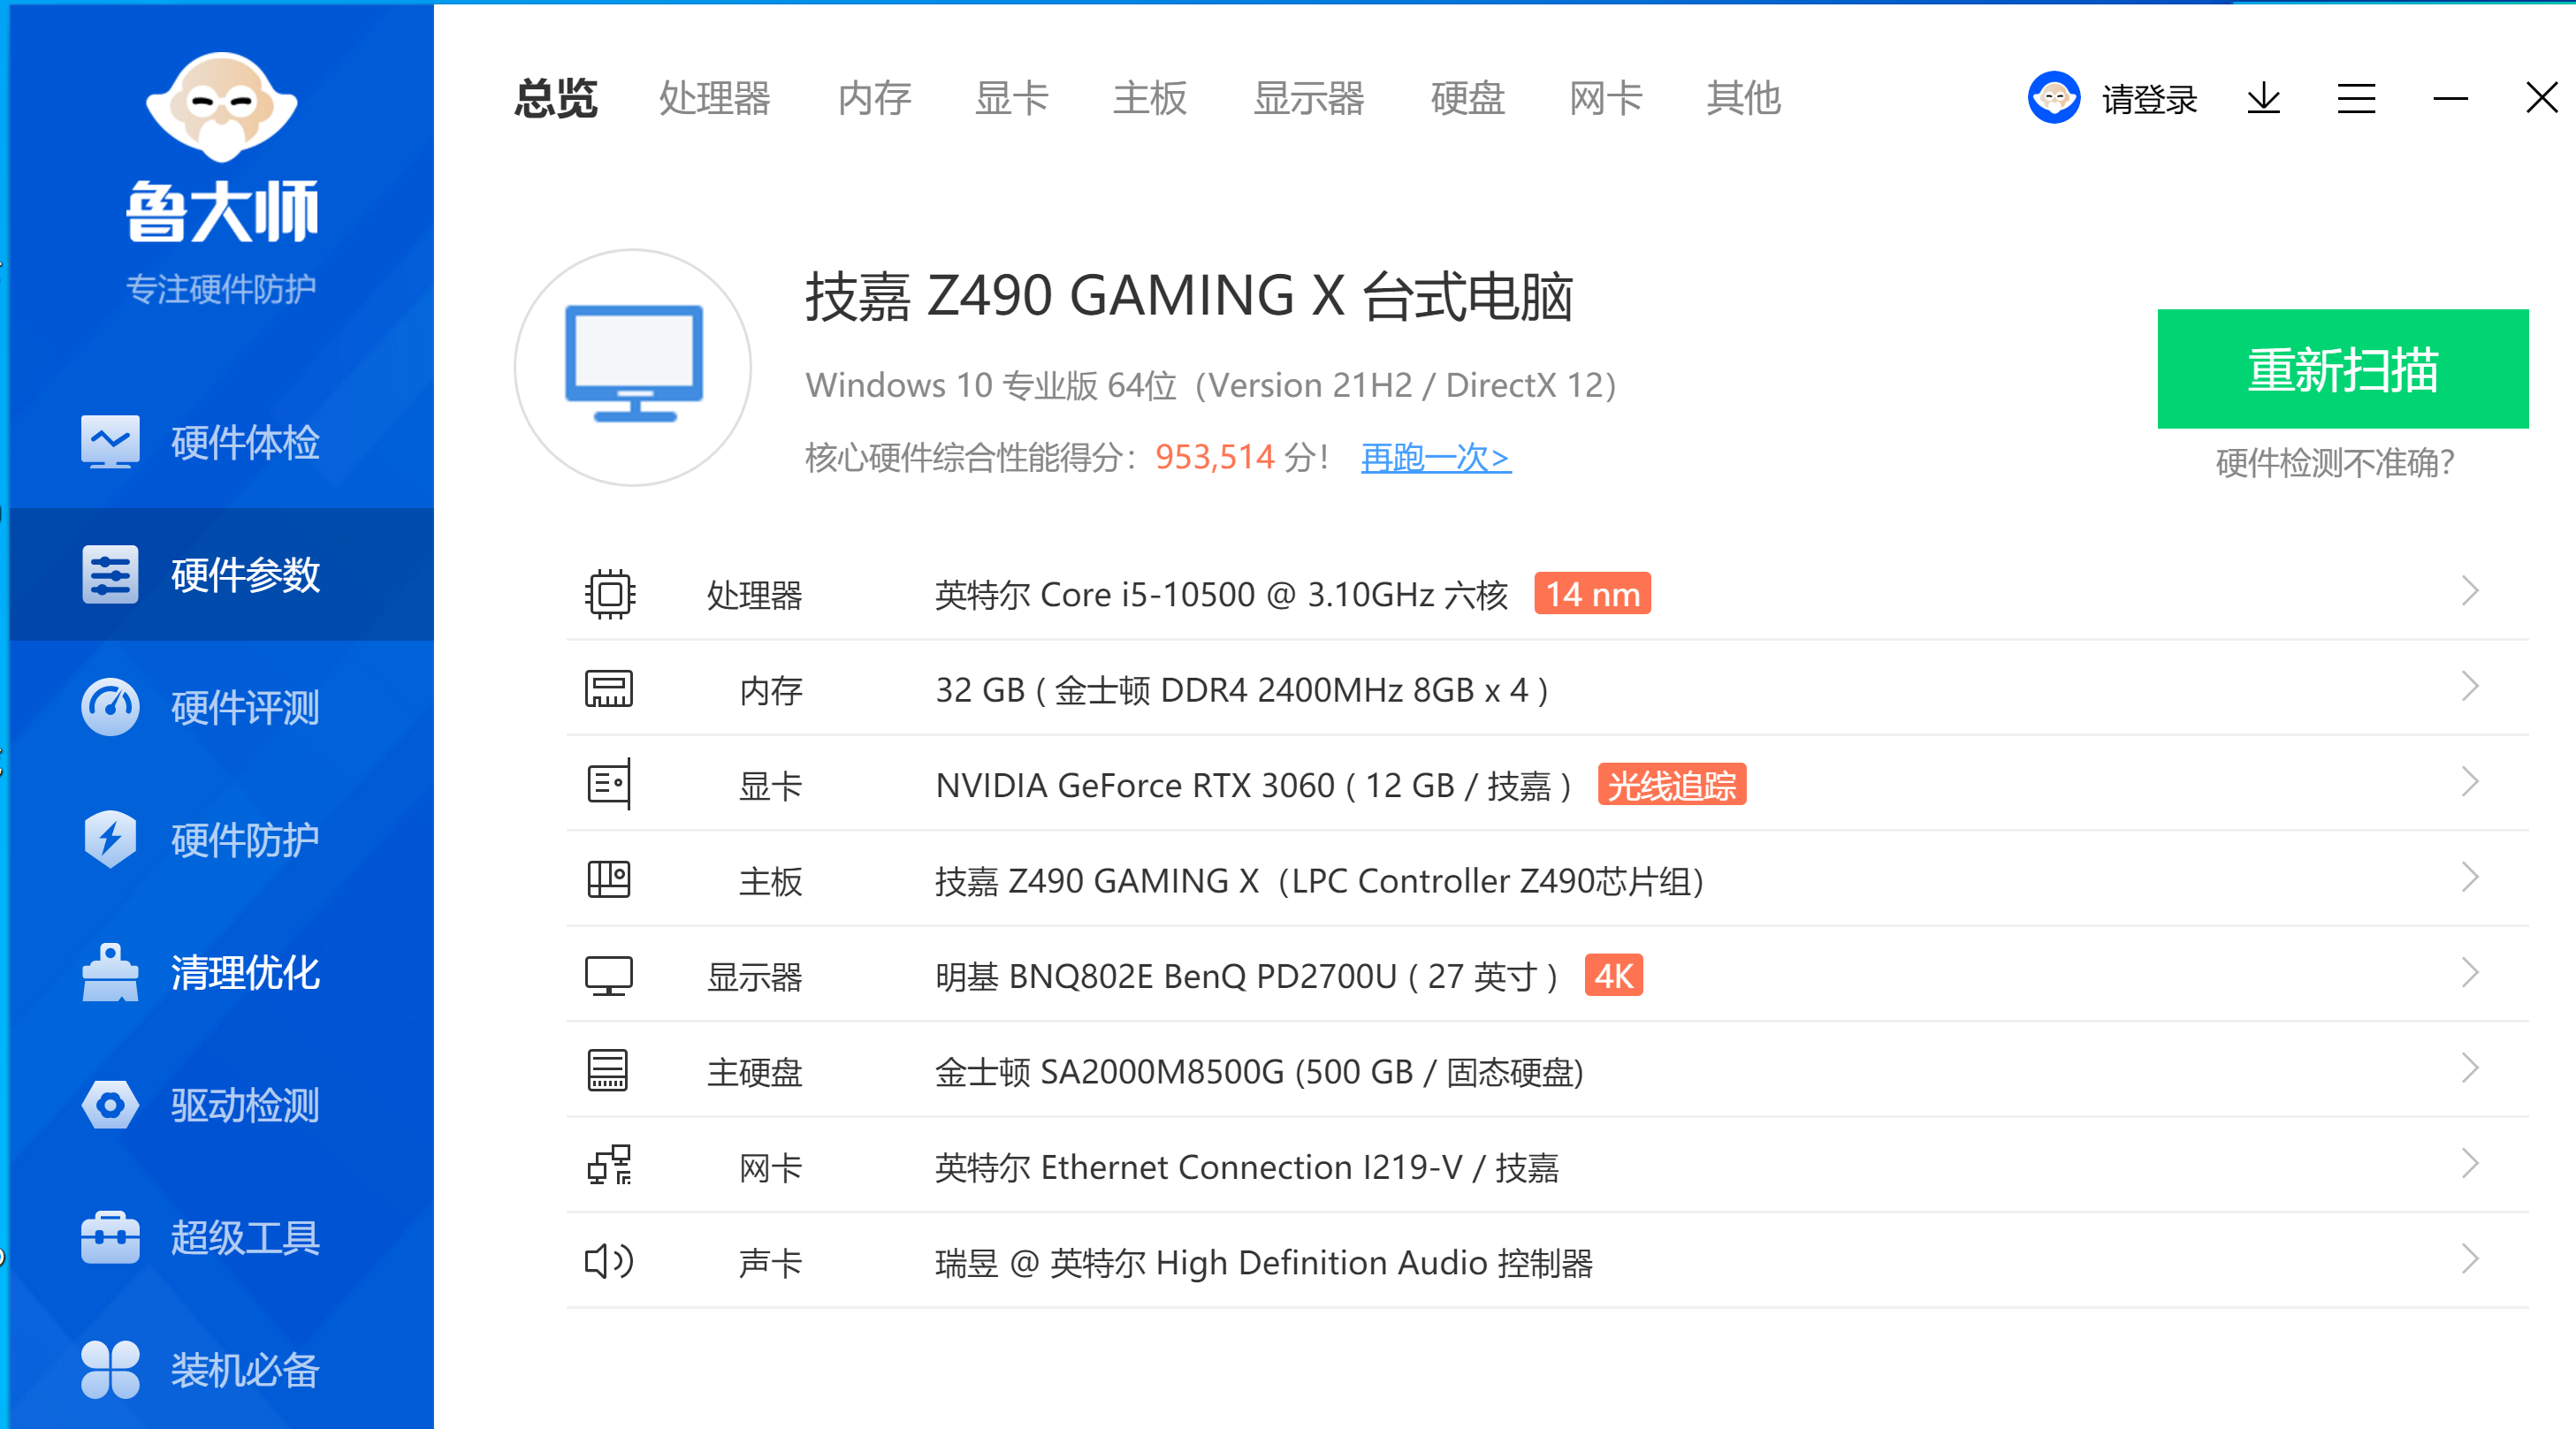
Task: Click the motherboard icon
Action: (609, 880)
